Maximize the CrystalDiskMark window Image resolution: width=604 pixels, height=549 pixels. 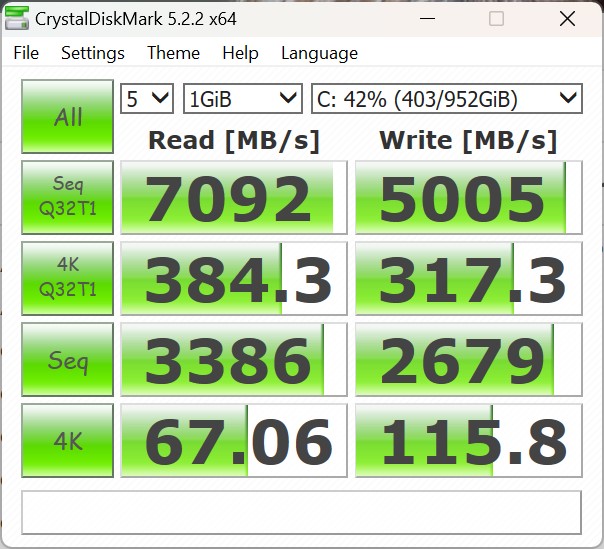[x=496, y=18]
